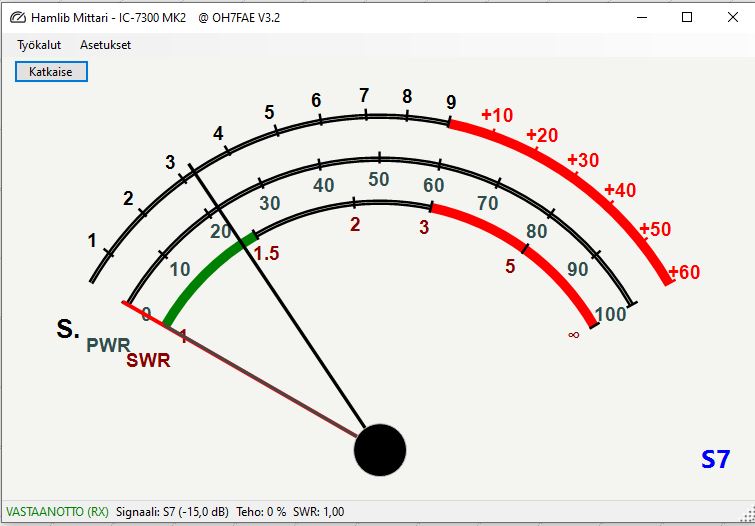Click the +60 mark on S-meter scale
Viewport: 755px width, 526px height.
pyautogui.click(x=684, y=272)
